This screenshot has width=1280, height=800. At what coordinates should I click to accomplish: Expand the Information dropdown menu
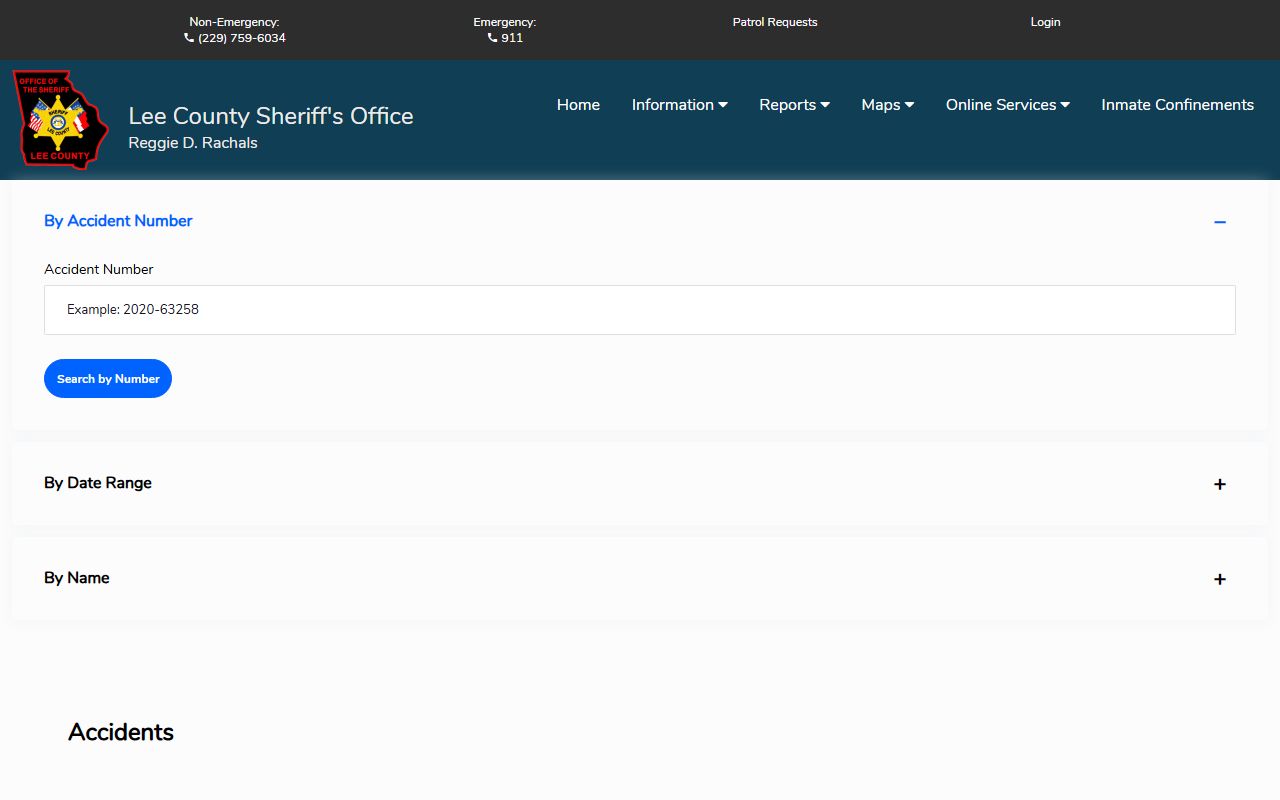[x=680, y=105]
